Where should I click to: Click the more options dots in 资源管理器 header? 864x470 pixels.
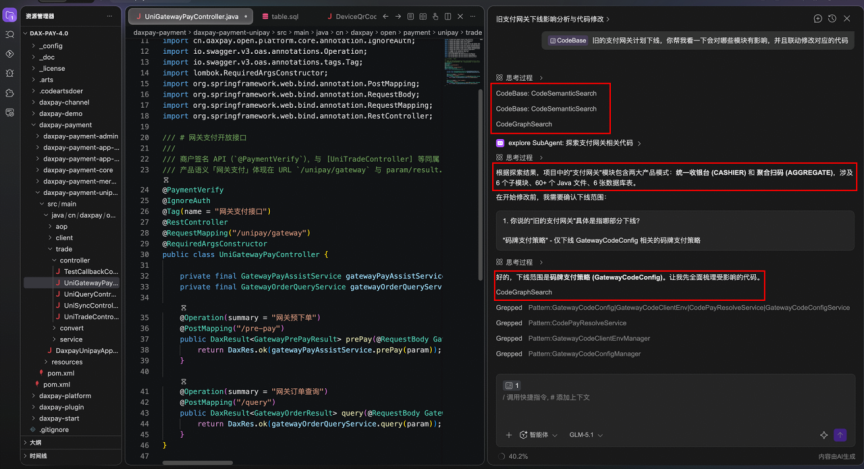pos(110,16)
